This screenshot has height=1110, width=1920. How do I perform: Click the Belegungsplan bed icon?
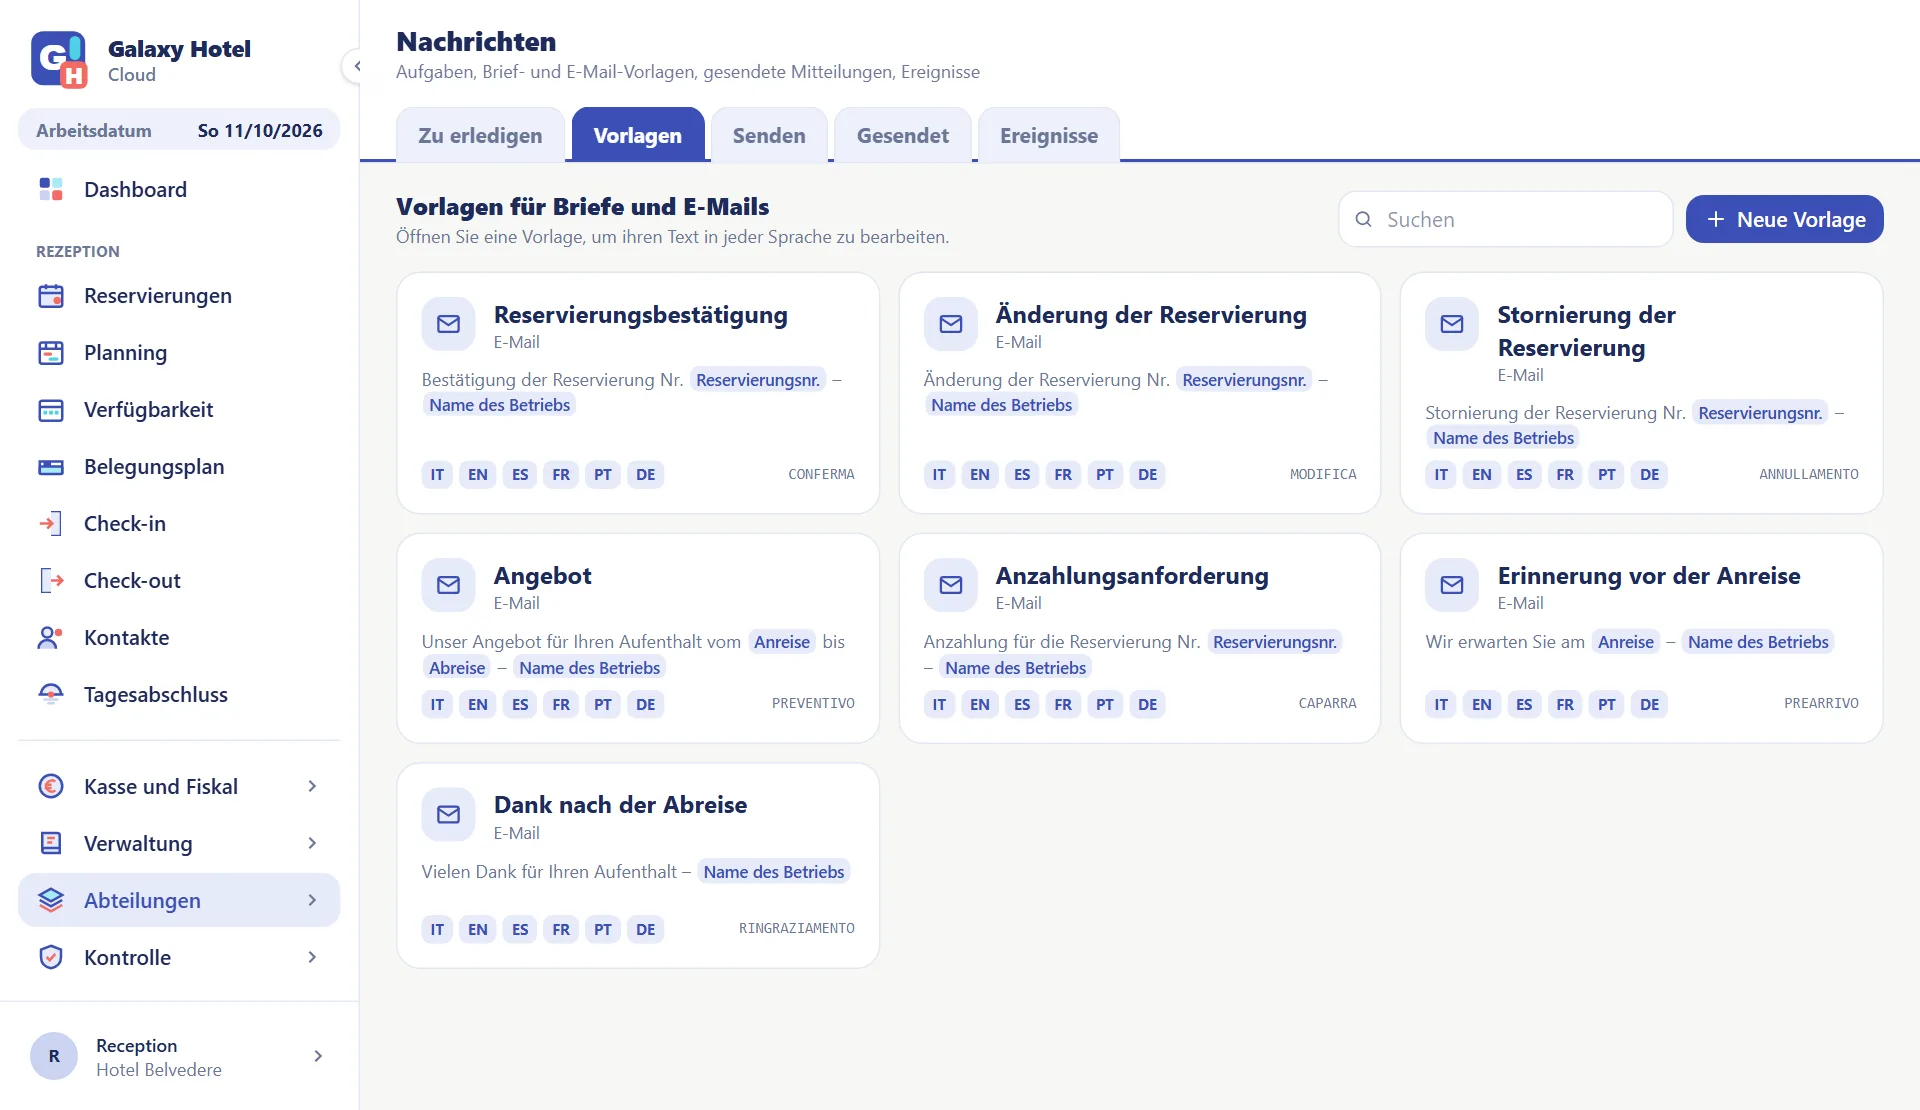point(51,467)
